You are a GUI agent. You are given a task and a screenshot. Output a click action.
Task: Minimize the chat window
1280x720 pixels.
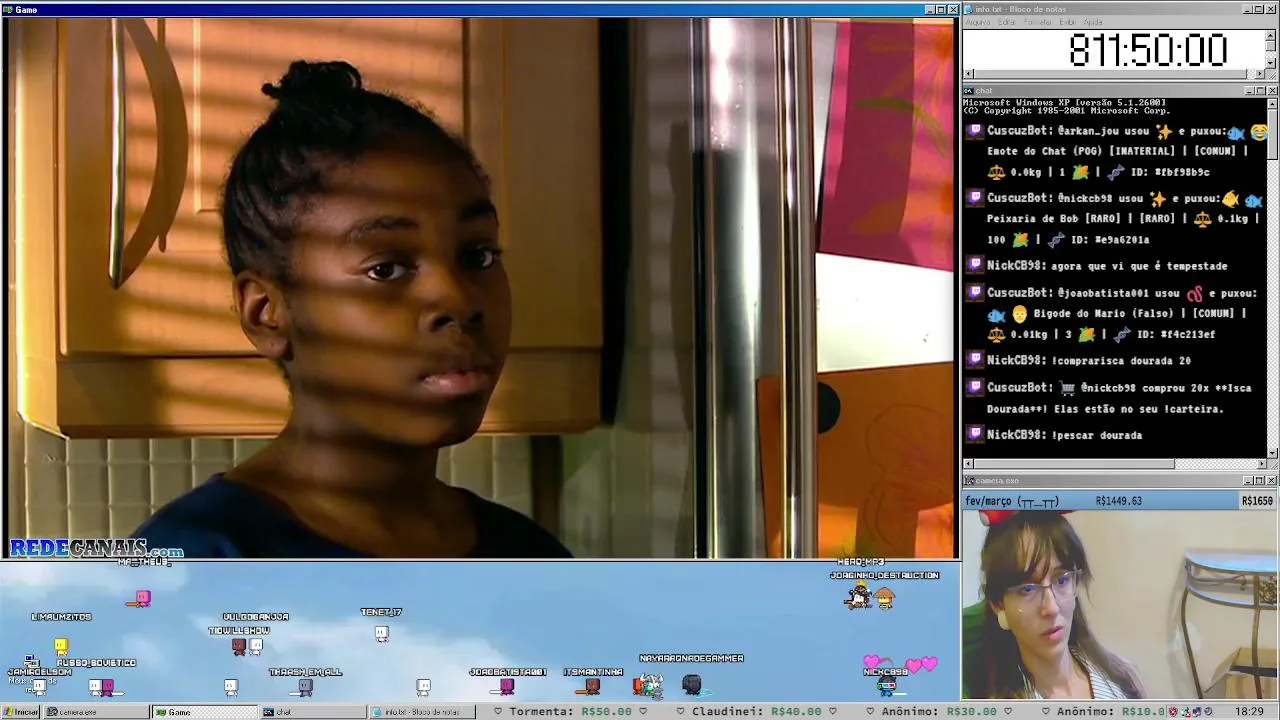point(1248,91)
